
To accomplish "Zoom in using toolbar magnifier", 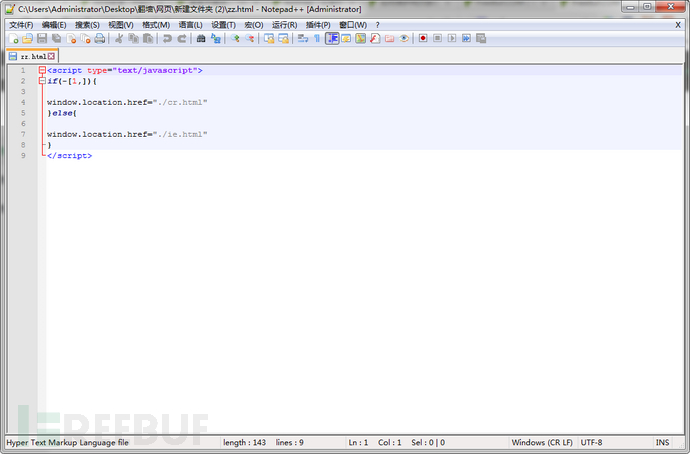I will pos(235,39).
